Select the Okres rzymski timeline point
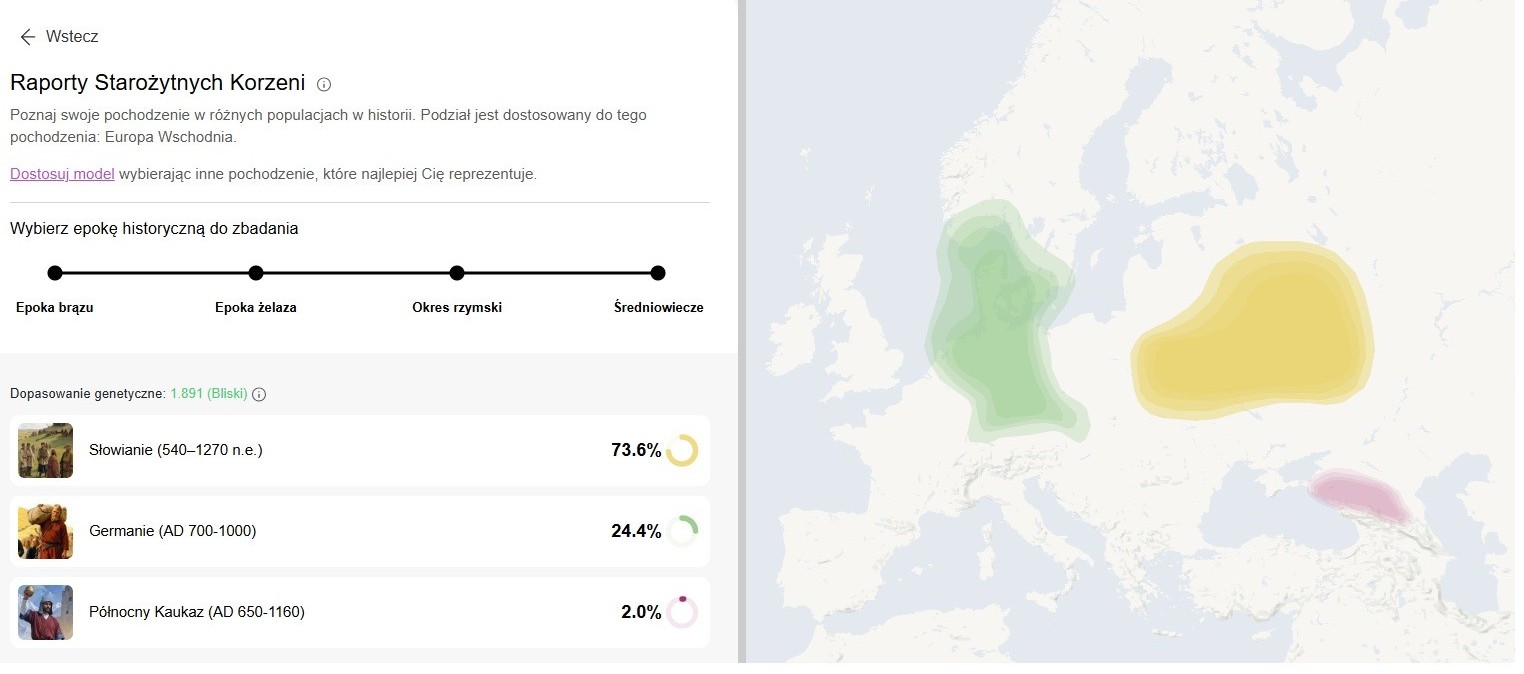1524x674 pixels. (x=457, y=273)
